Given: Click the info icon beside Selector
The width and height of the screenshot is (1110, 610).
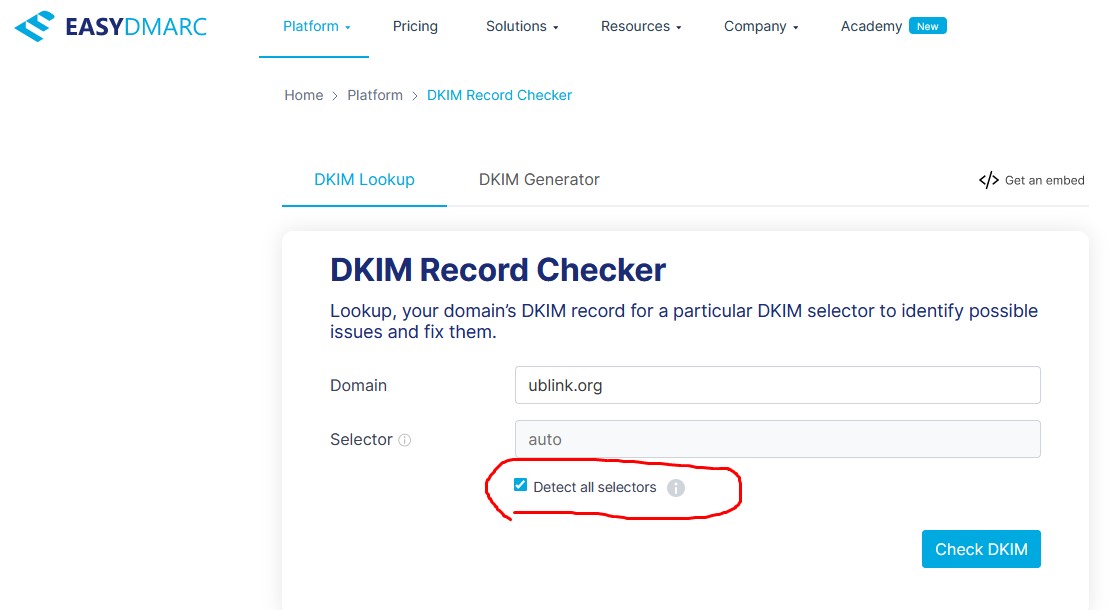Looking at the screenshot, I should pyautogui.click(x=405, y=440).
